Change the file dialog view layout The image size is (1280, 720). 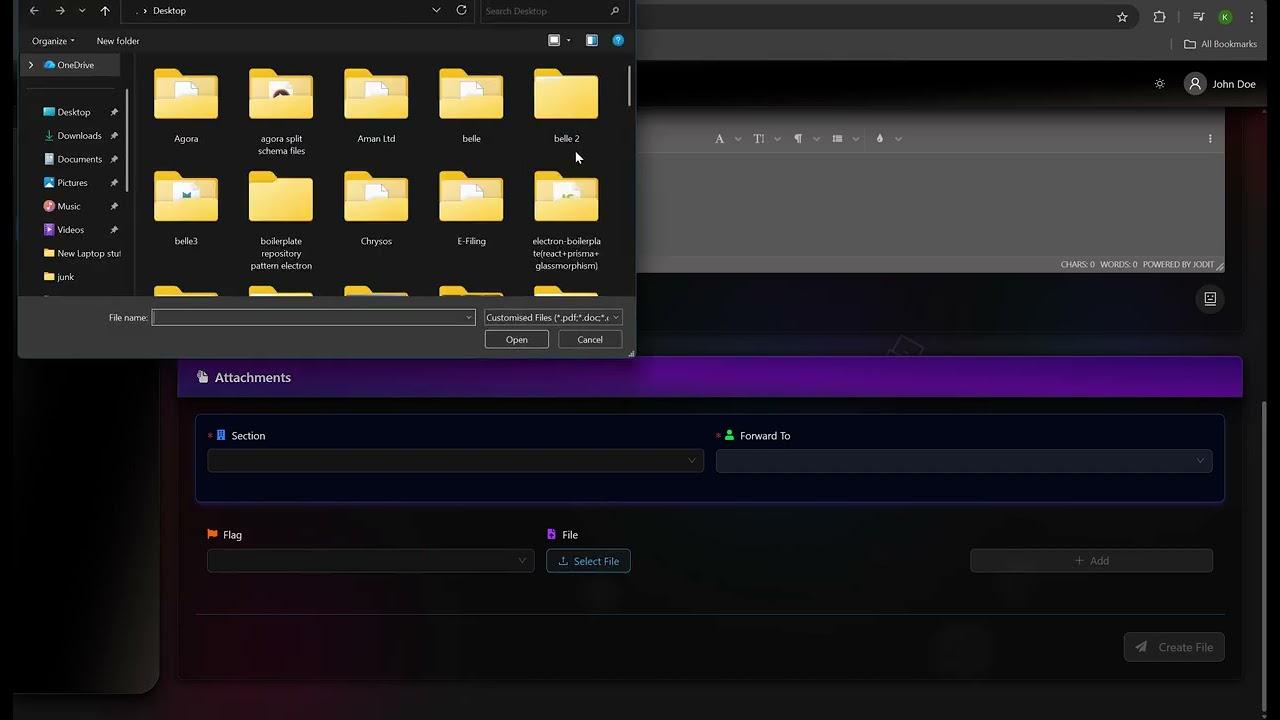point(554,40)
